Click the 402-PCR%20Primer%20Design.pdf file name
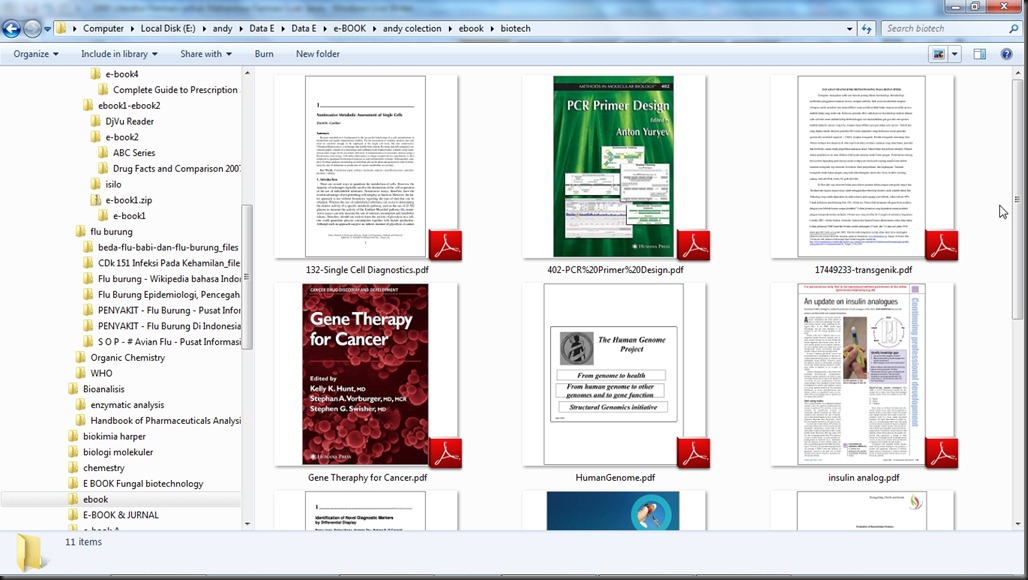This screenshot has height=580, width=1028. 615,269
